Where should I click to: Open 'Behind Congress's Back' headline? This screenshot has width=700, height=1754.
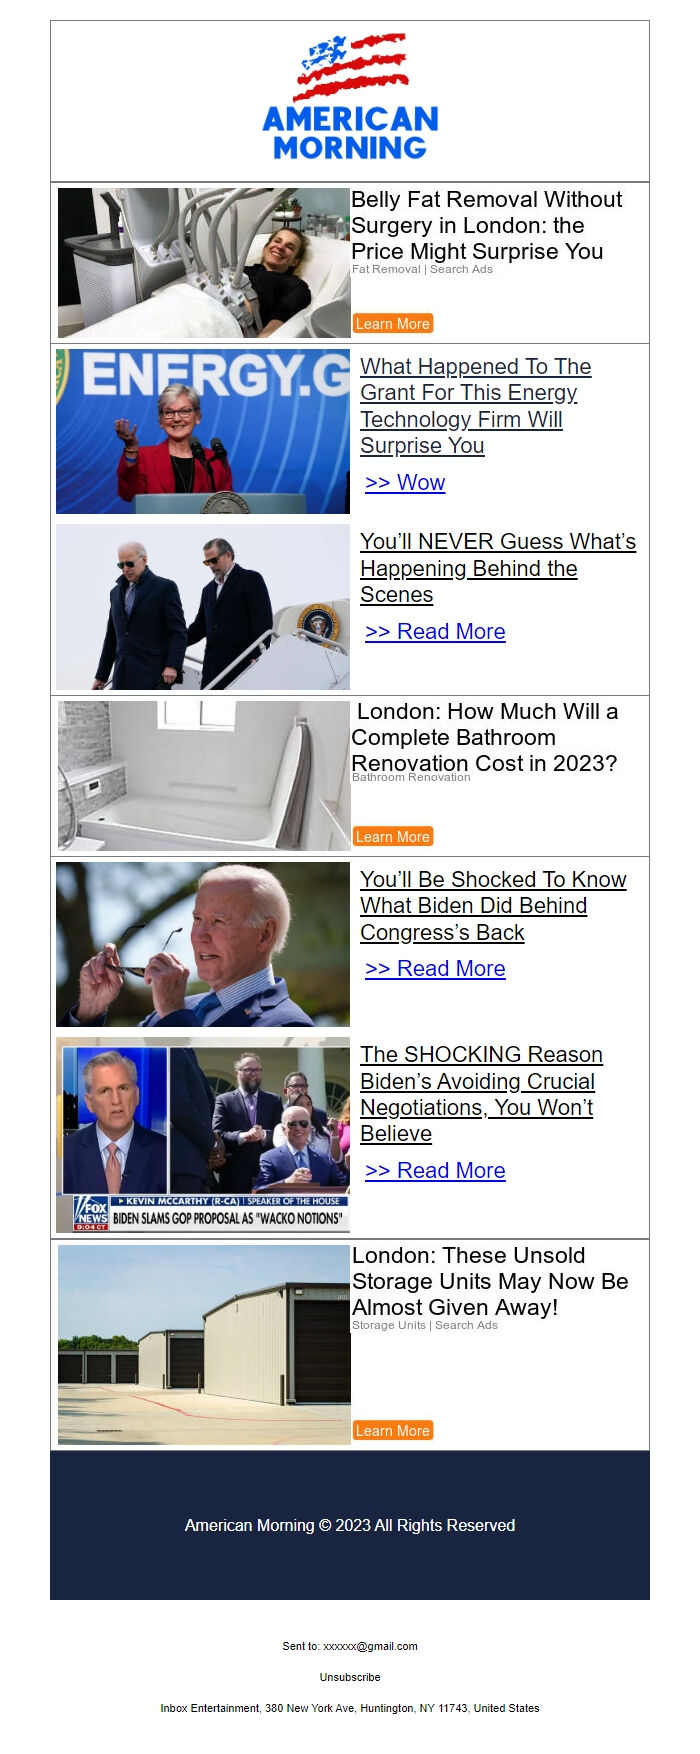pos(493,906)
